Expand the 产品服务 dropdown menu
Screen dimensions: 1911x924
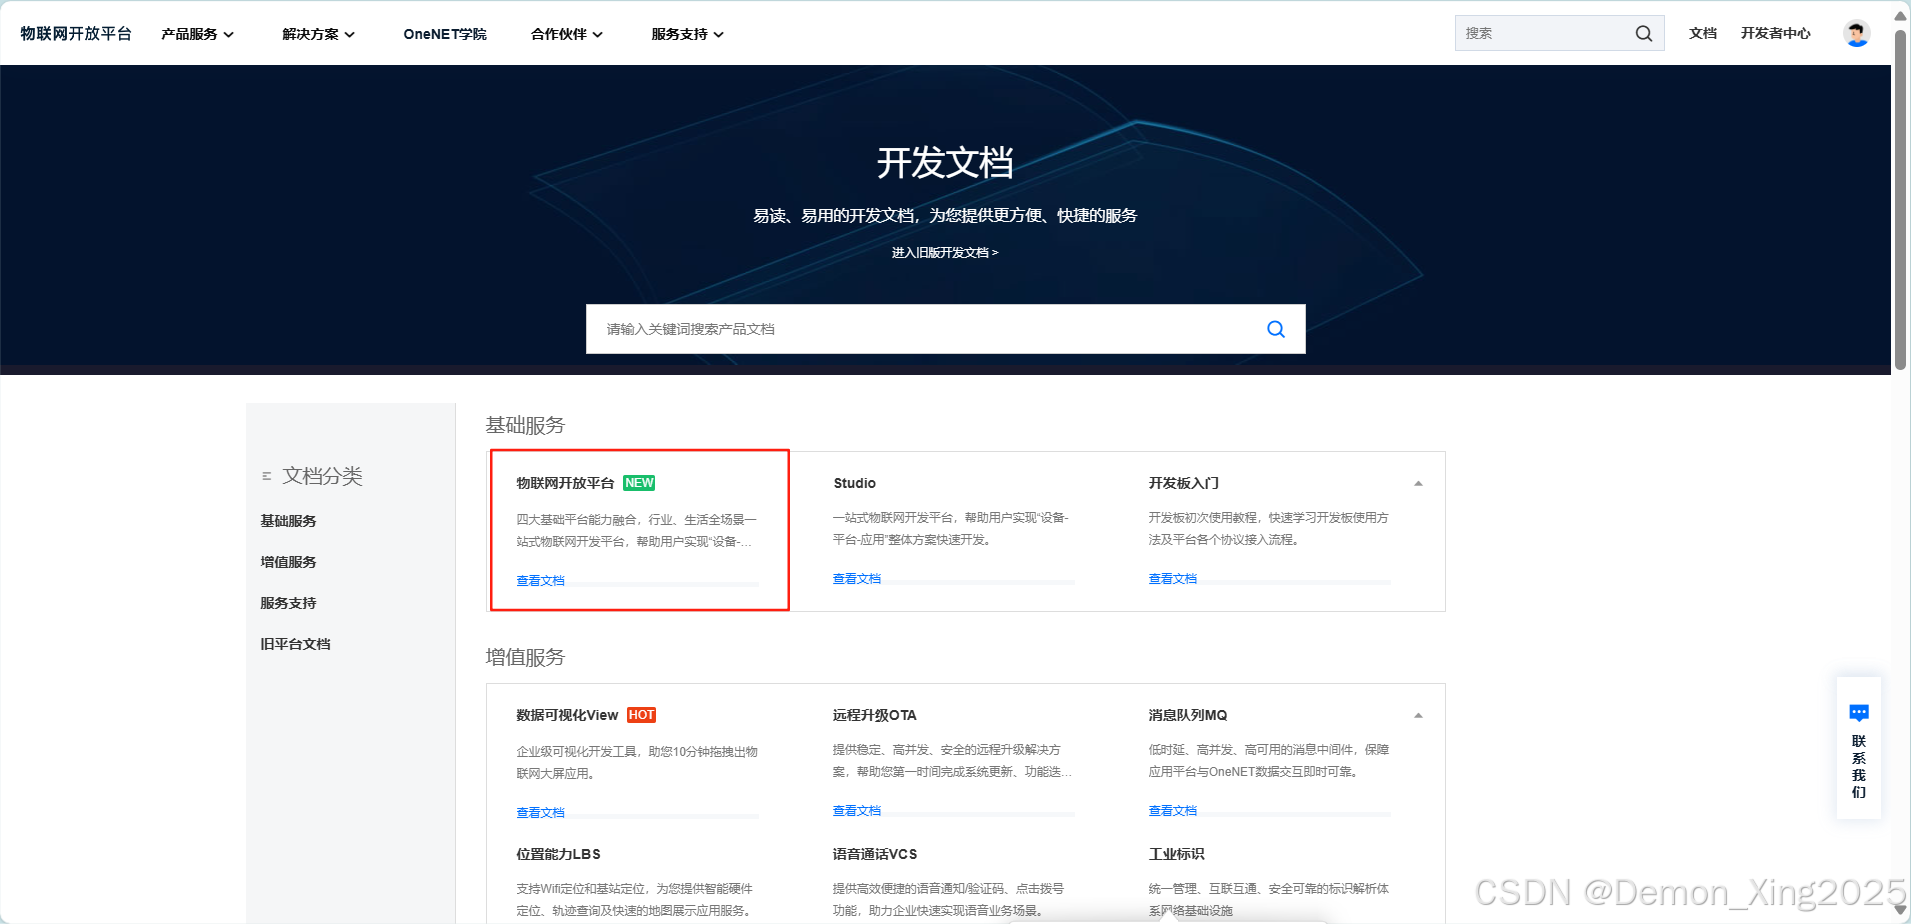[197, 34]
